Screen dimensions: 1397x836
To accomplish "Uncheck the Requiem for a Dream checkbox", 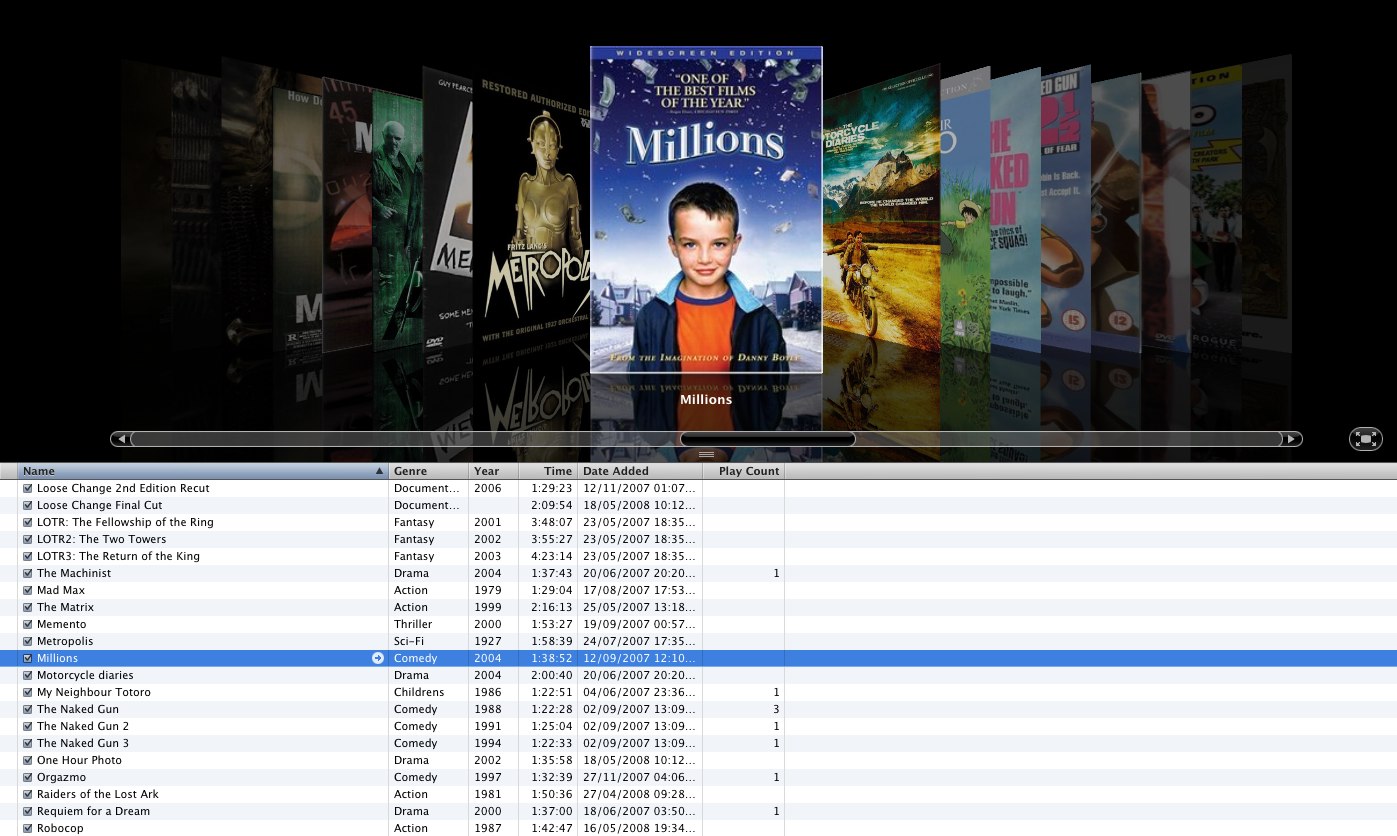I will pos(28,811).
